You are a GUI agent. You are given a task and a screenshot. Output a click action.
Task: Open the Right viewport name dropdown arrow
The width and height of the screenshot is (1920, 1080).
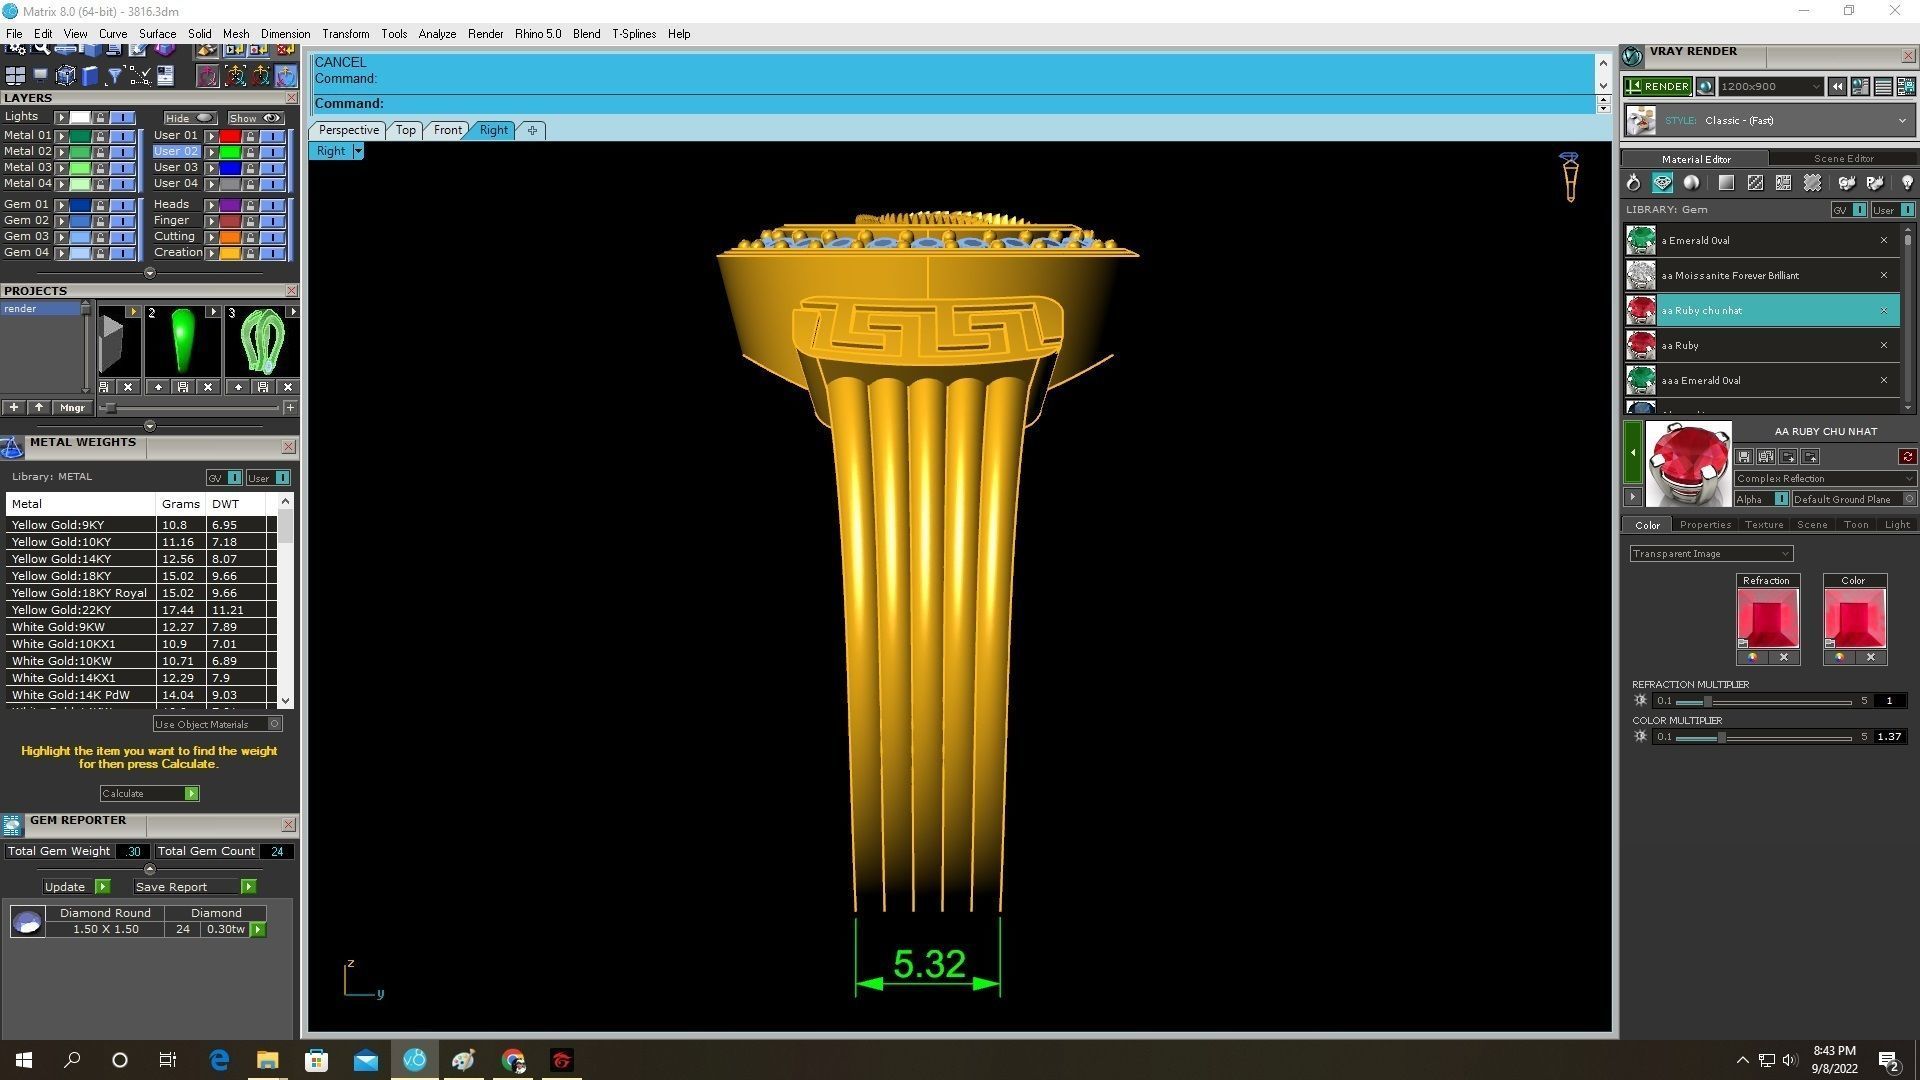pyautogui.click(x=358, y=151)
